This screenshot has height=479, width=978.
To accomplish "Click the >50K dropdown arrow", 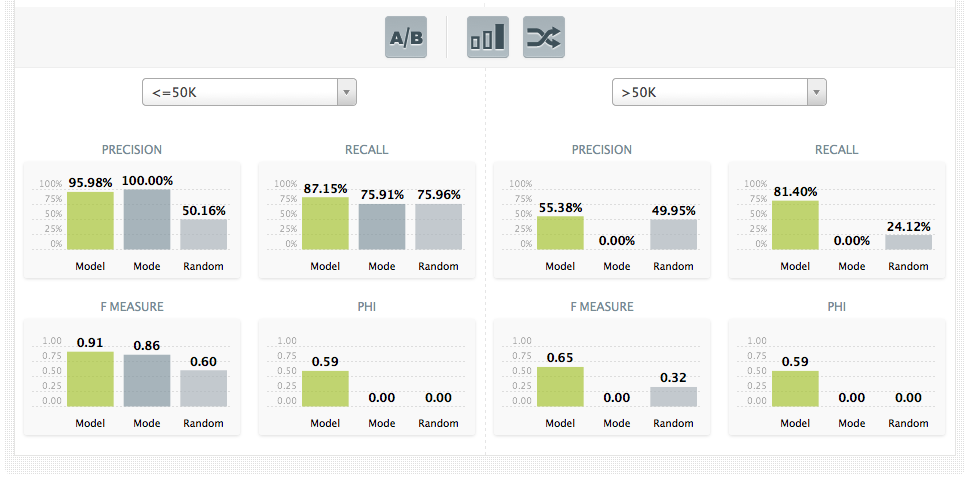I will (x=816, y=93).
